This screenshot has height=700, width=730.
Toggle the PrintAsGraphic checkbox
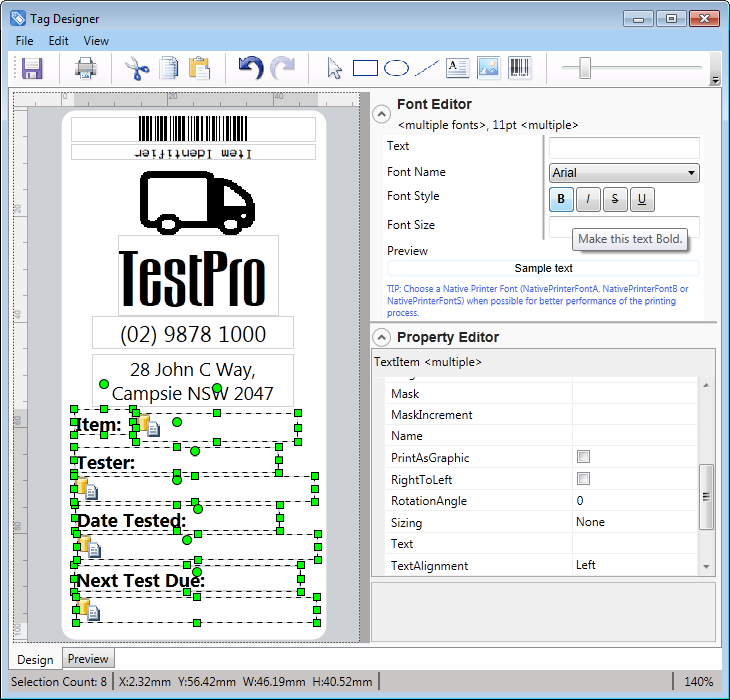pyautogui.click(x=583, y=458)
